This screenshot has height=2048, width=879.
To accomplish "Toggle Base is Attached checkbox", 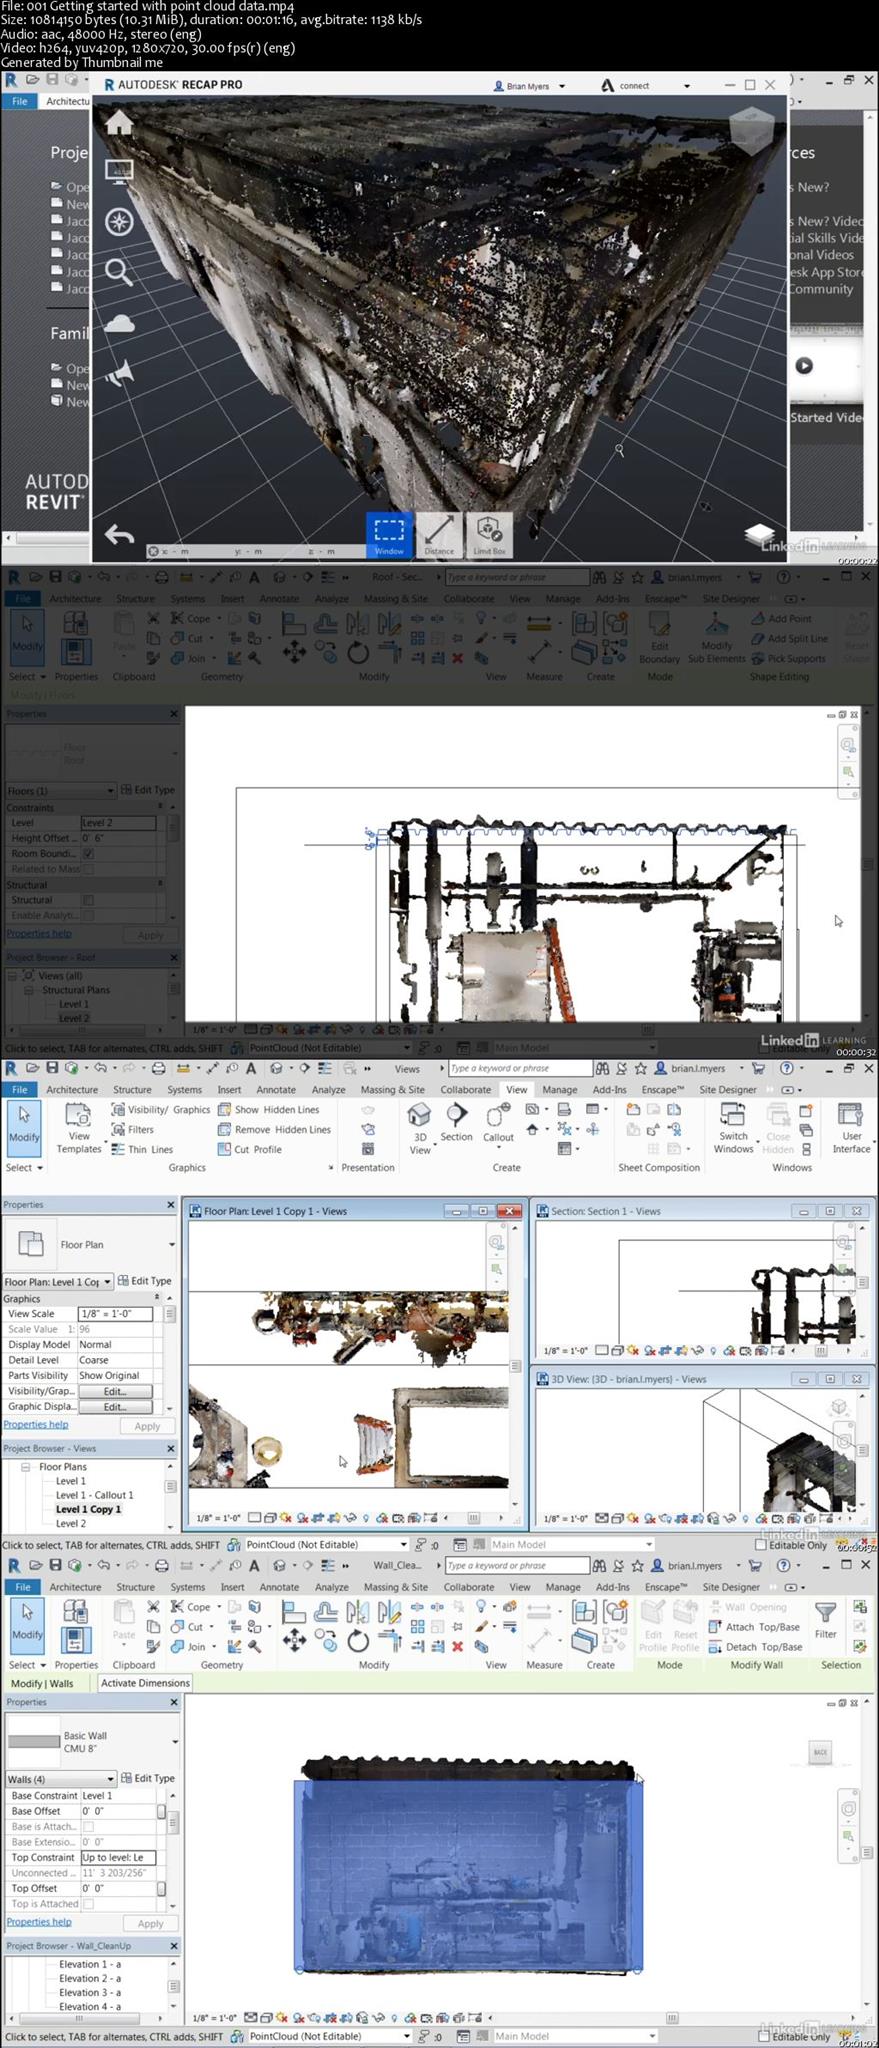I will 88,1827.
